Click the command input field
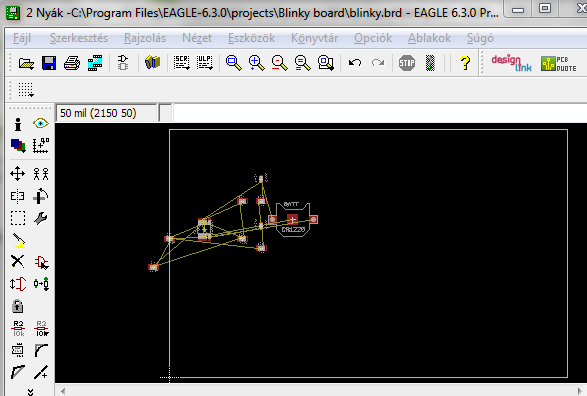 click(x=379, y=113)
